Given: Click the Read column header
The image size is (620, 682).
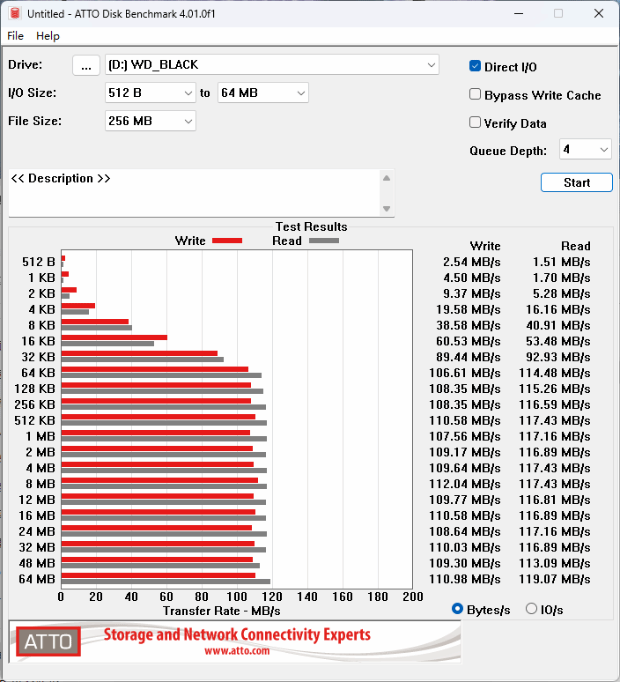Looking at the screenshot, I should coord(576,246).
